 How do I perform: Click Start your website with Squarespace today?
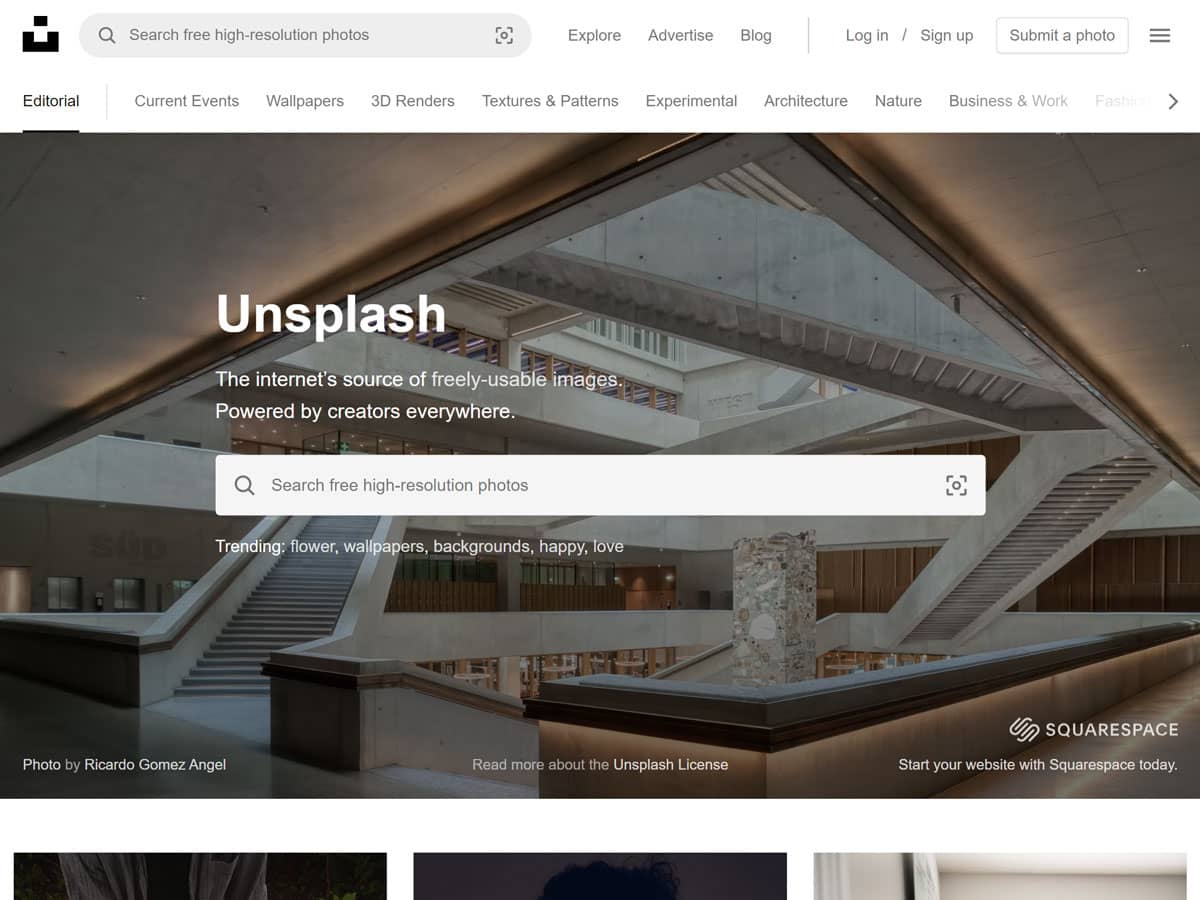point(1038,764)
